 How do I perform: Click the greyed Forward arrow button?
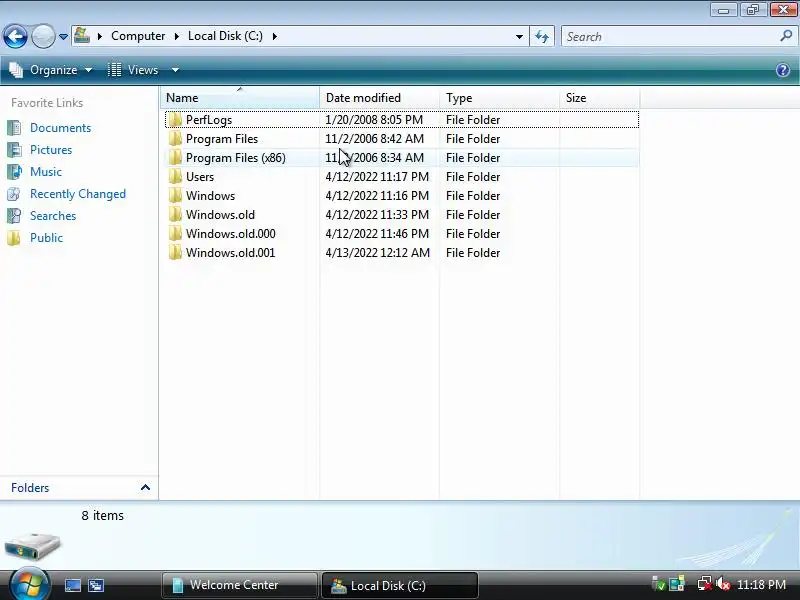[x=43, y=36]
